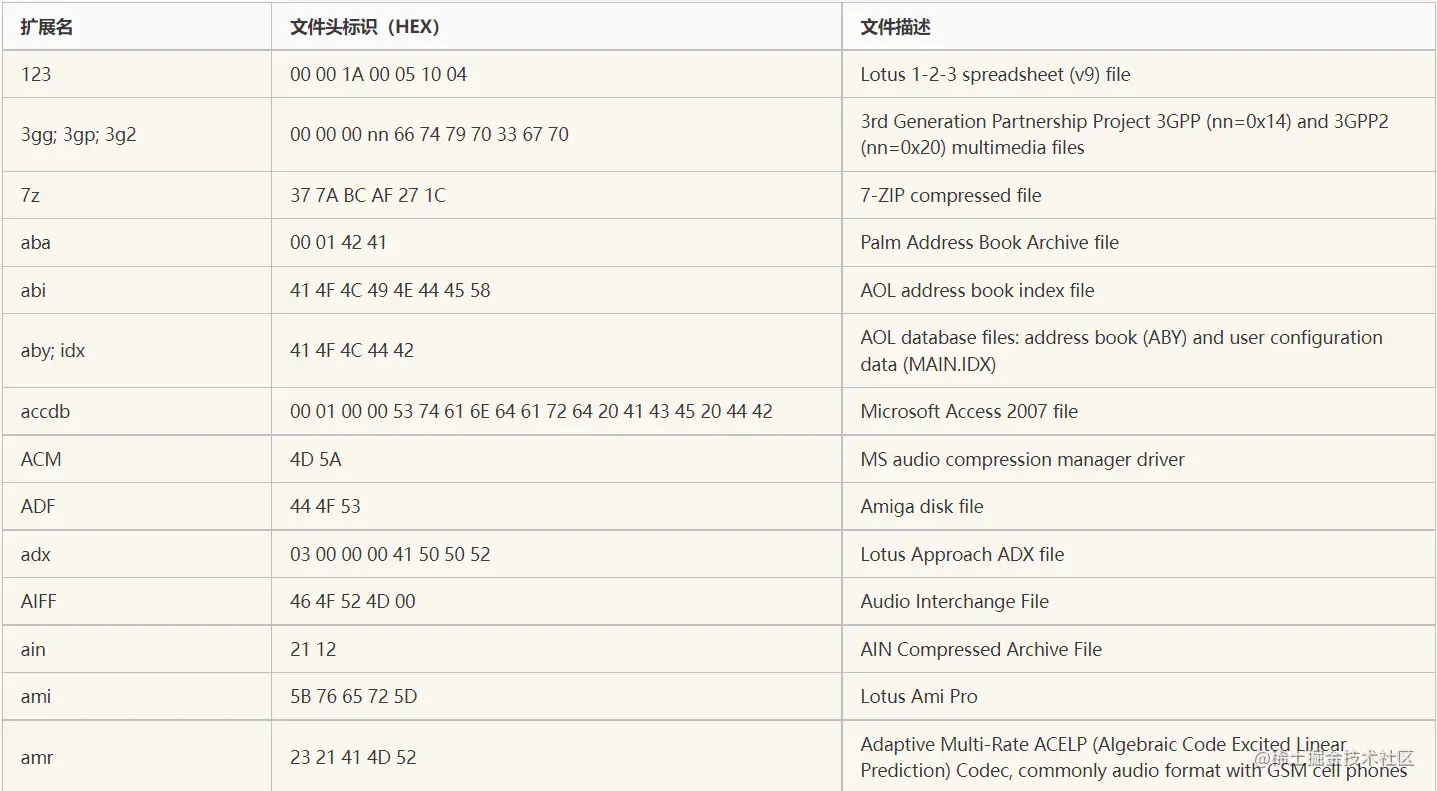Image resolution: width=1437 pixels, height=791 pixels.
Task: Select the 7z extension cell
Action: coord(31,195)
